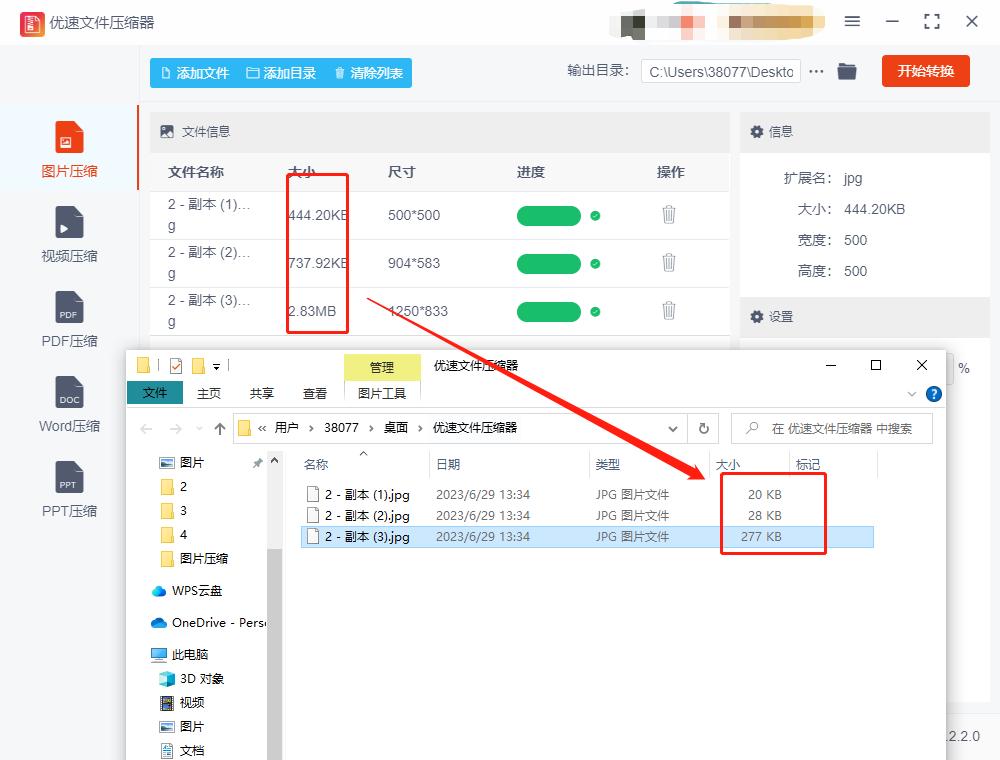Click the 设置 gear panel header icon
This screenshot has height=760, width=1000.
pyautogui.click(x=757, y=317)
